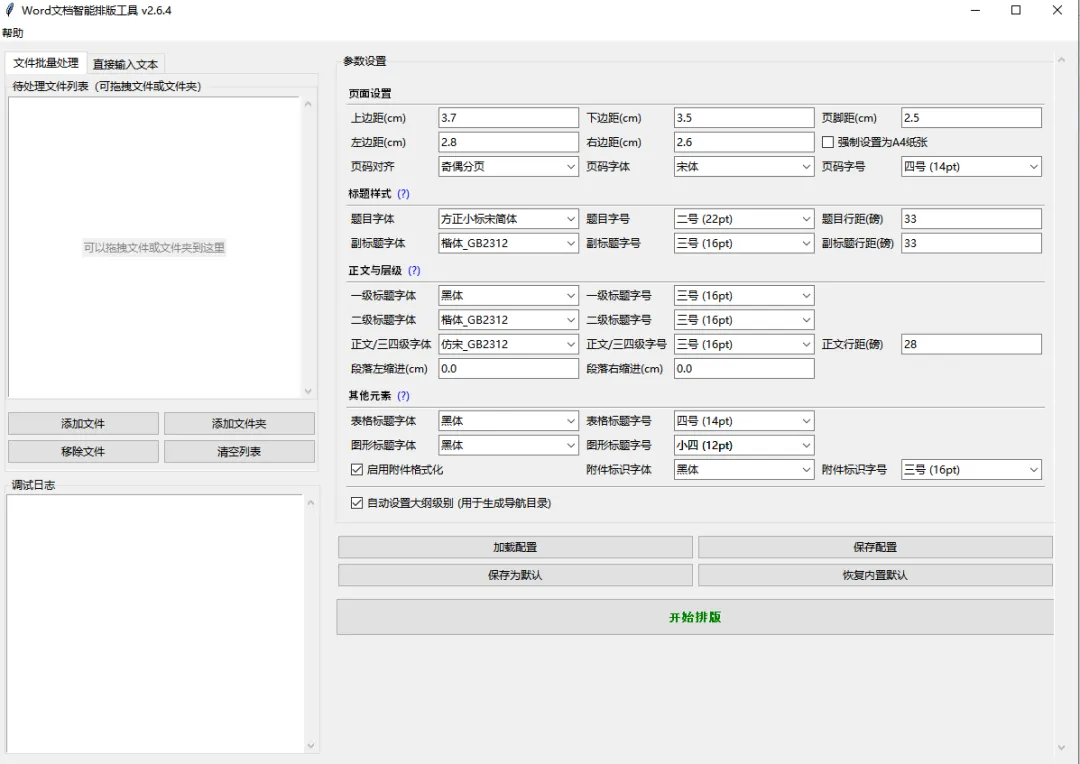Click the file list scrollbar down arrow

point(308,391)
